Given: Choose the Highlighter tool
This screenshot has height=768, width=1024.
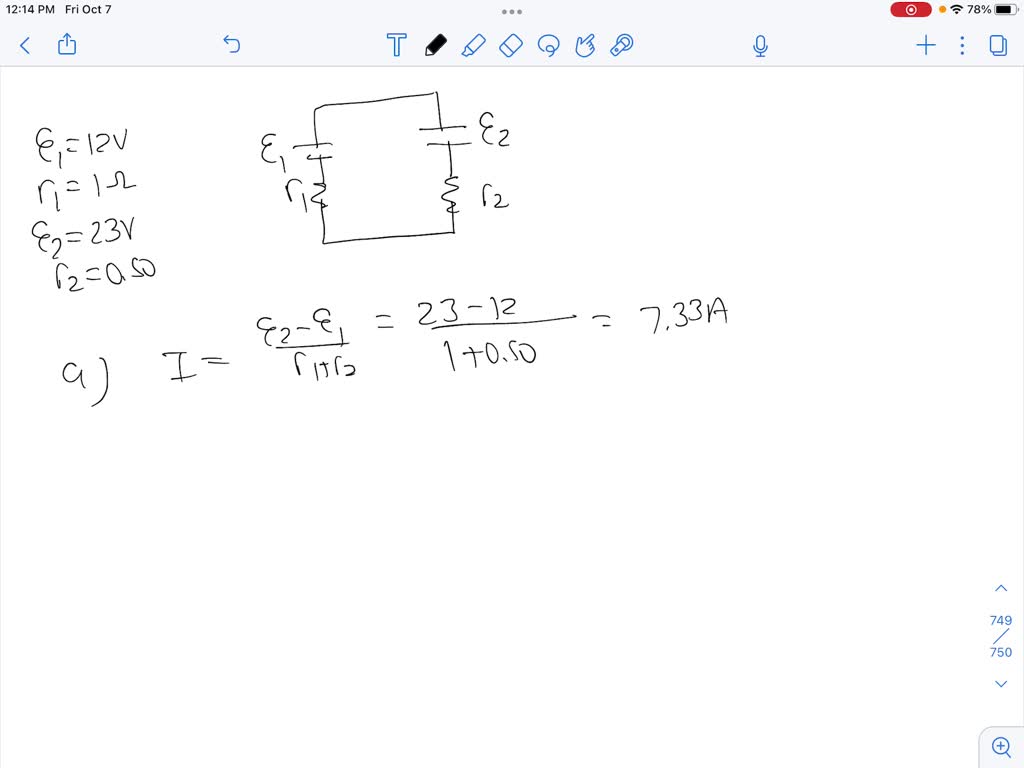Looking at the screenshot, I should [x=474, y=45].
